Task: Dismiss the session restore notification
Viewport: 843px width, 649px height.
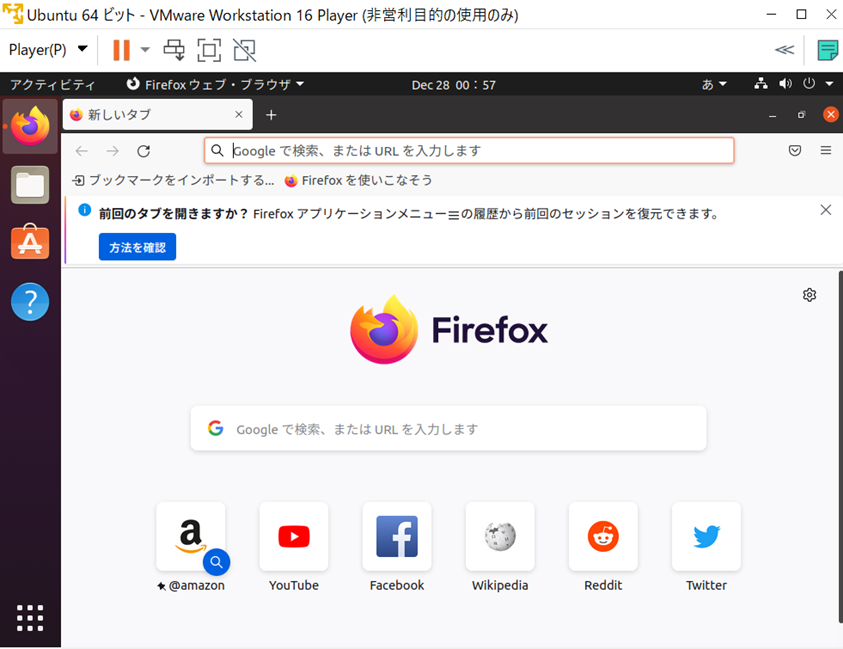Action: pyautogui.click(x=826, y=210)
